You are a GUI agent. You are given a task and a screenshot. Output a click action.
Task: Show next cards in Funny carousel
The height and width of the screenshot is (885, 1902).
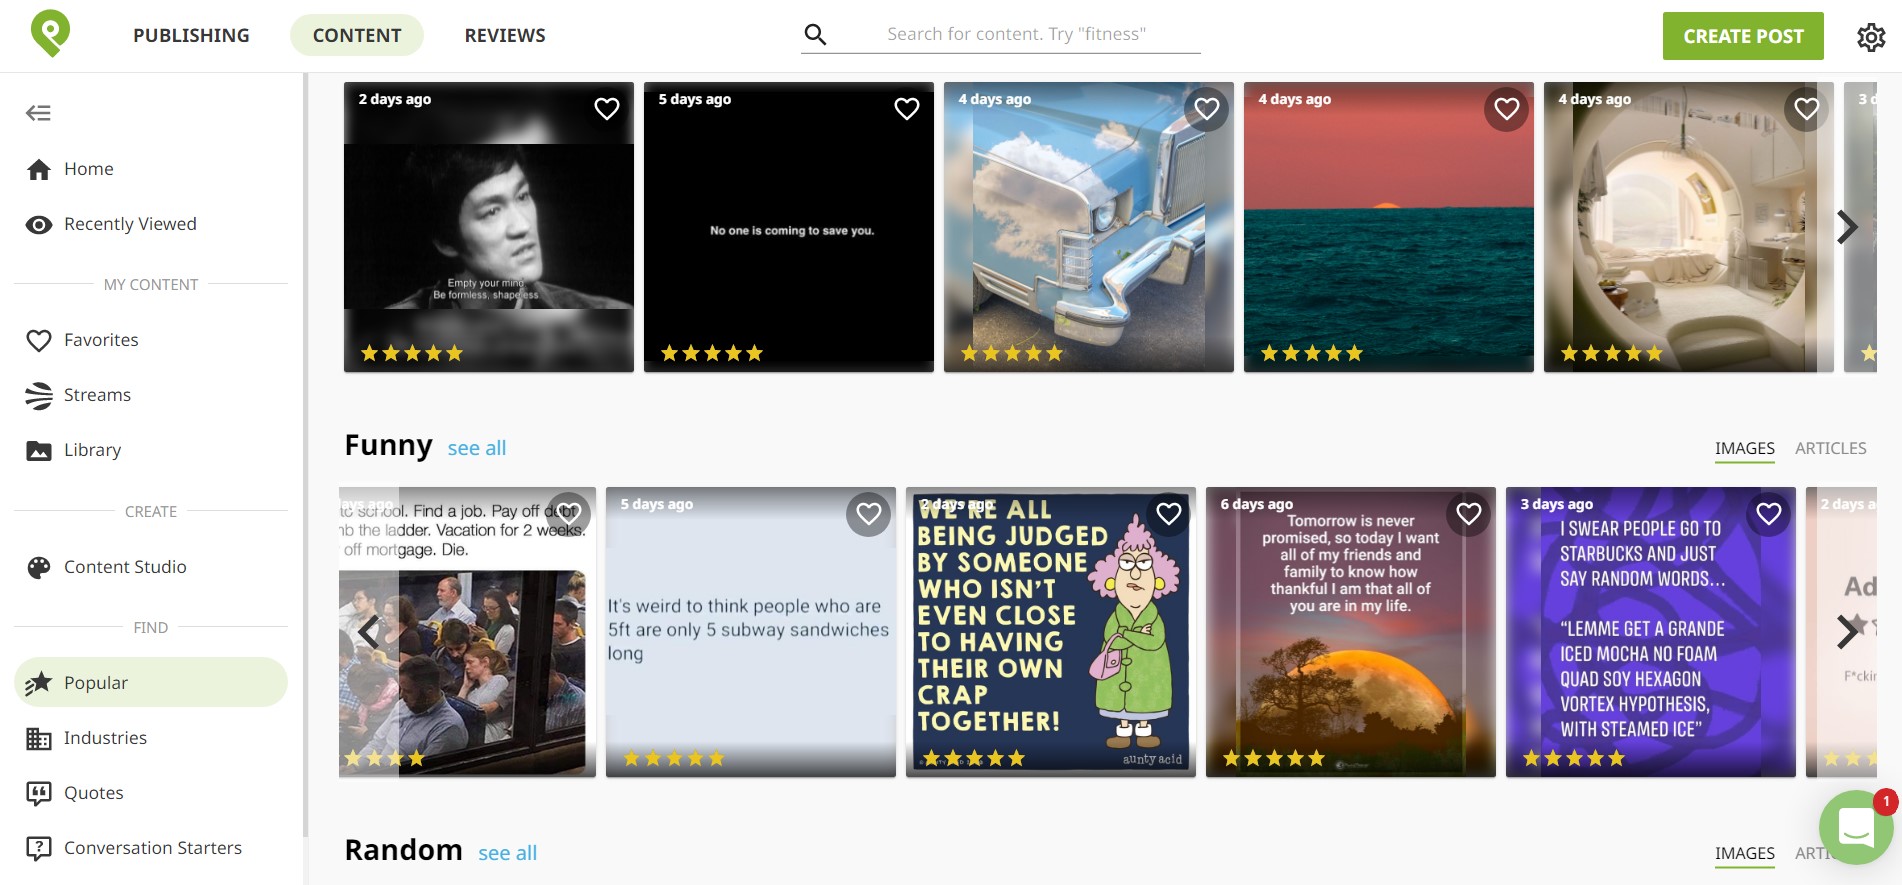1847,632
